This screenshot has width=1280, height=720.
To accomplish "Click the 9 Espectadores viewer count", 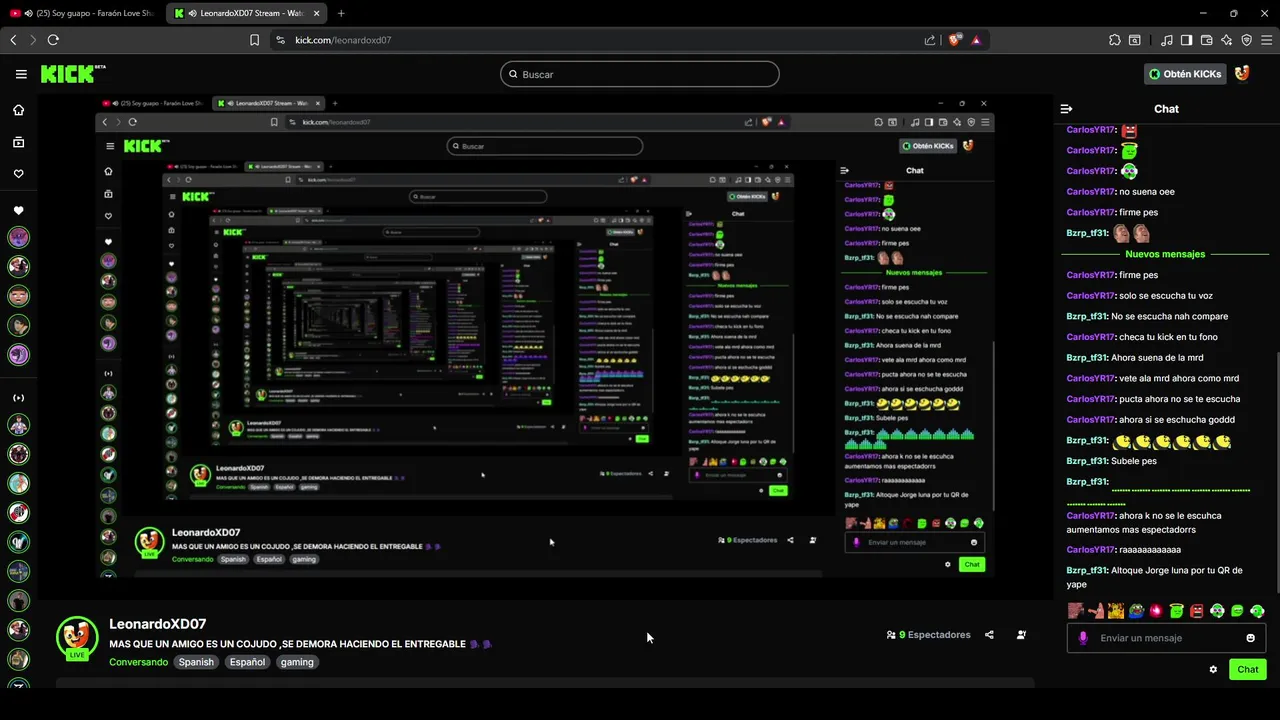I will (x=928, y=635).
